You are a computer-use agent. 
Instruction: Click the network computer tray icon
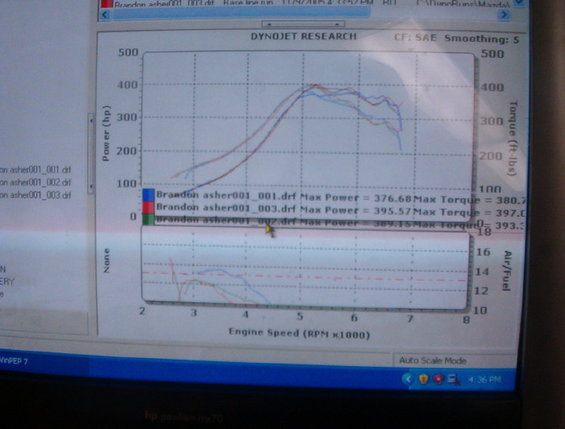click(453, 379)
